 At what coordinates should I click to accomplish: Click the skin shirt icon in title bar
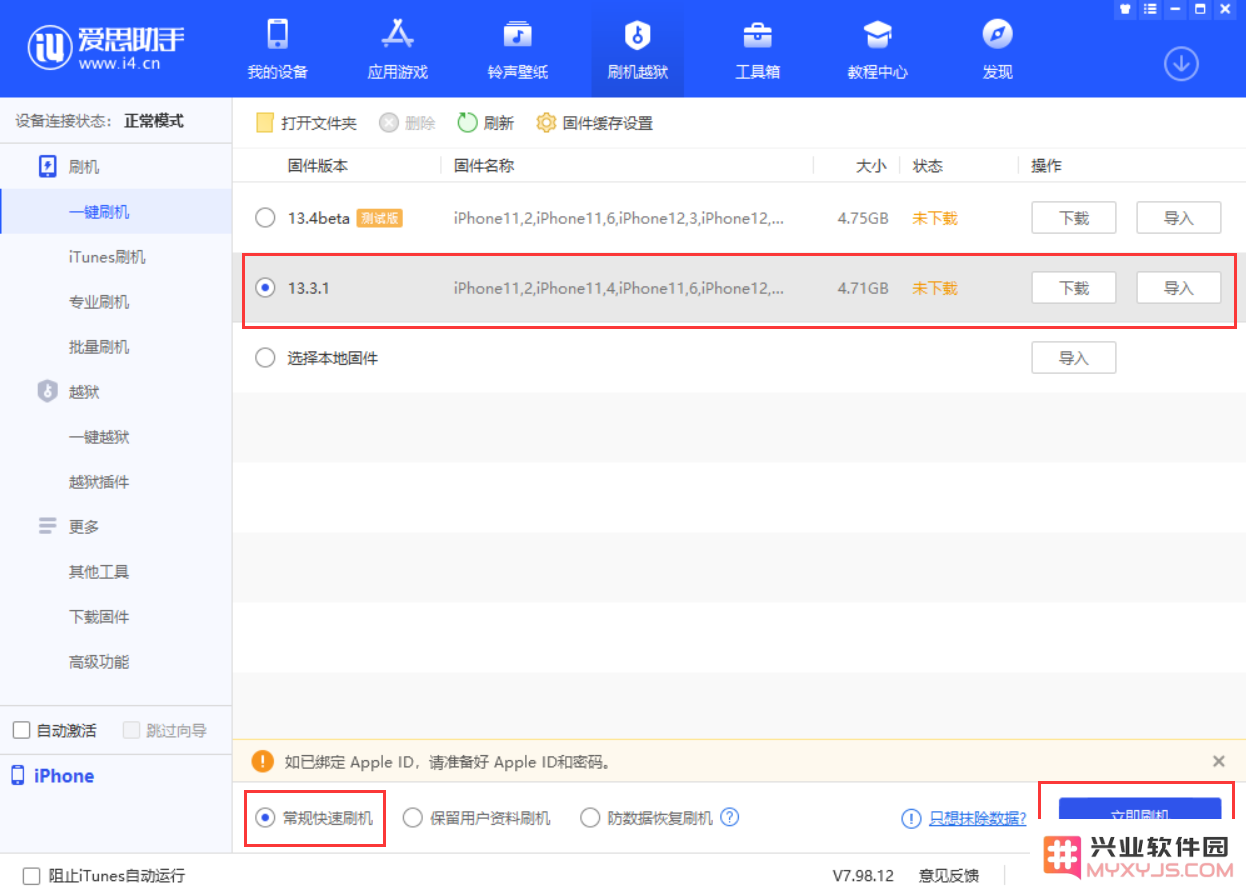click(x=1125, y=9)
